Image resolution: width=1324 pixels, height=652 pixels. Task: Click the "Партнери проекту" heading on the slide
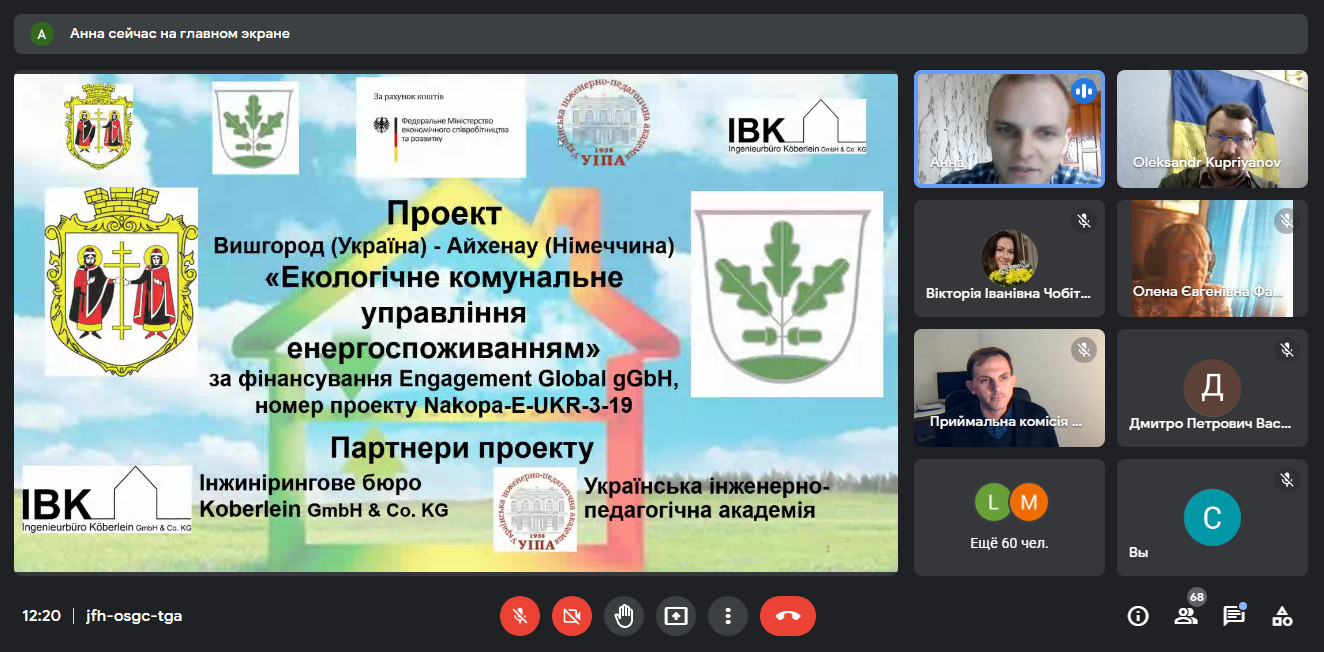pos(462,448)
